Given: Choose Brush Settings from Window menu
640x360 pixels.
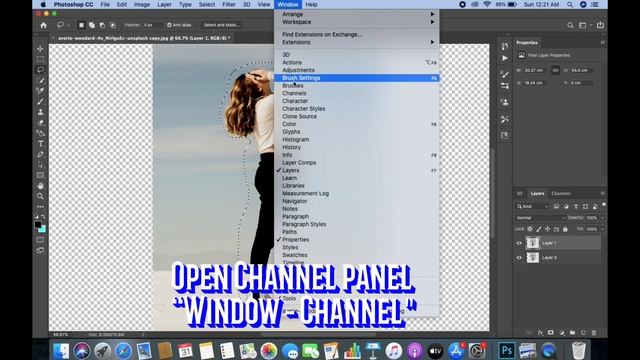Looking at the screenshot, I should click(357, 78).
